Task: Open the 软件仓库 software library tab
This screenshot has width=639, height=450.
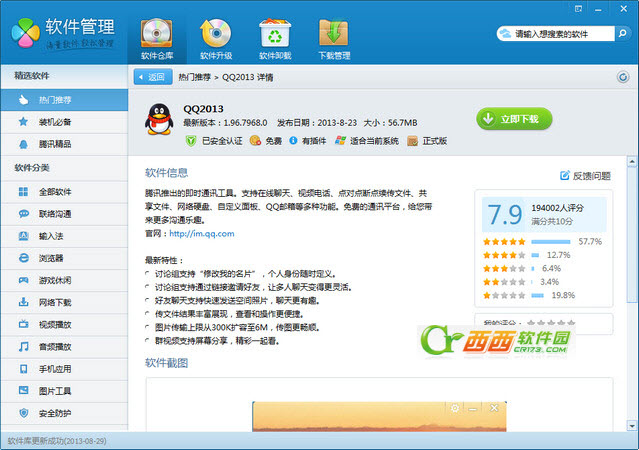Action: coord(157,40)
